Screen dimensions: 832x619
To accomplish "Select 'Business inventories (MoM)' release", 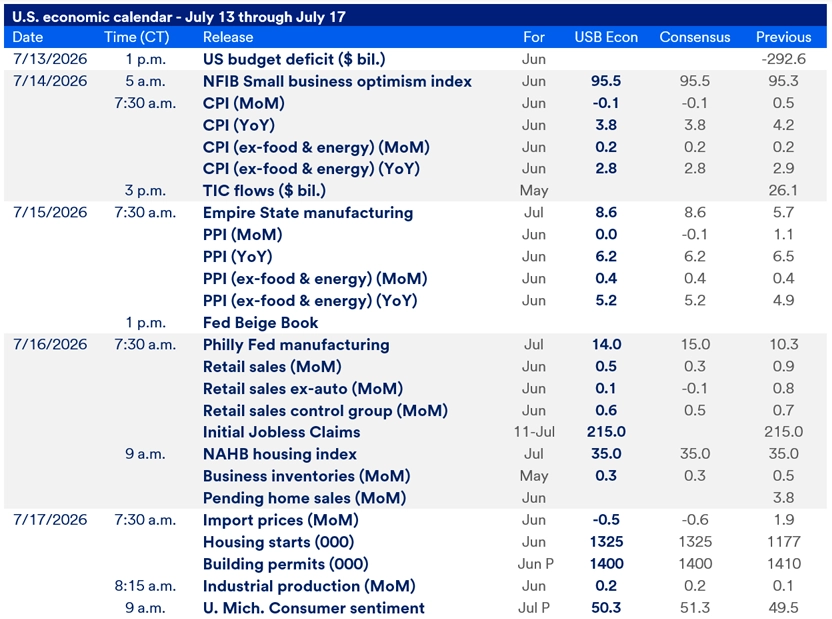I will click(x=307, y=476).
